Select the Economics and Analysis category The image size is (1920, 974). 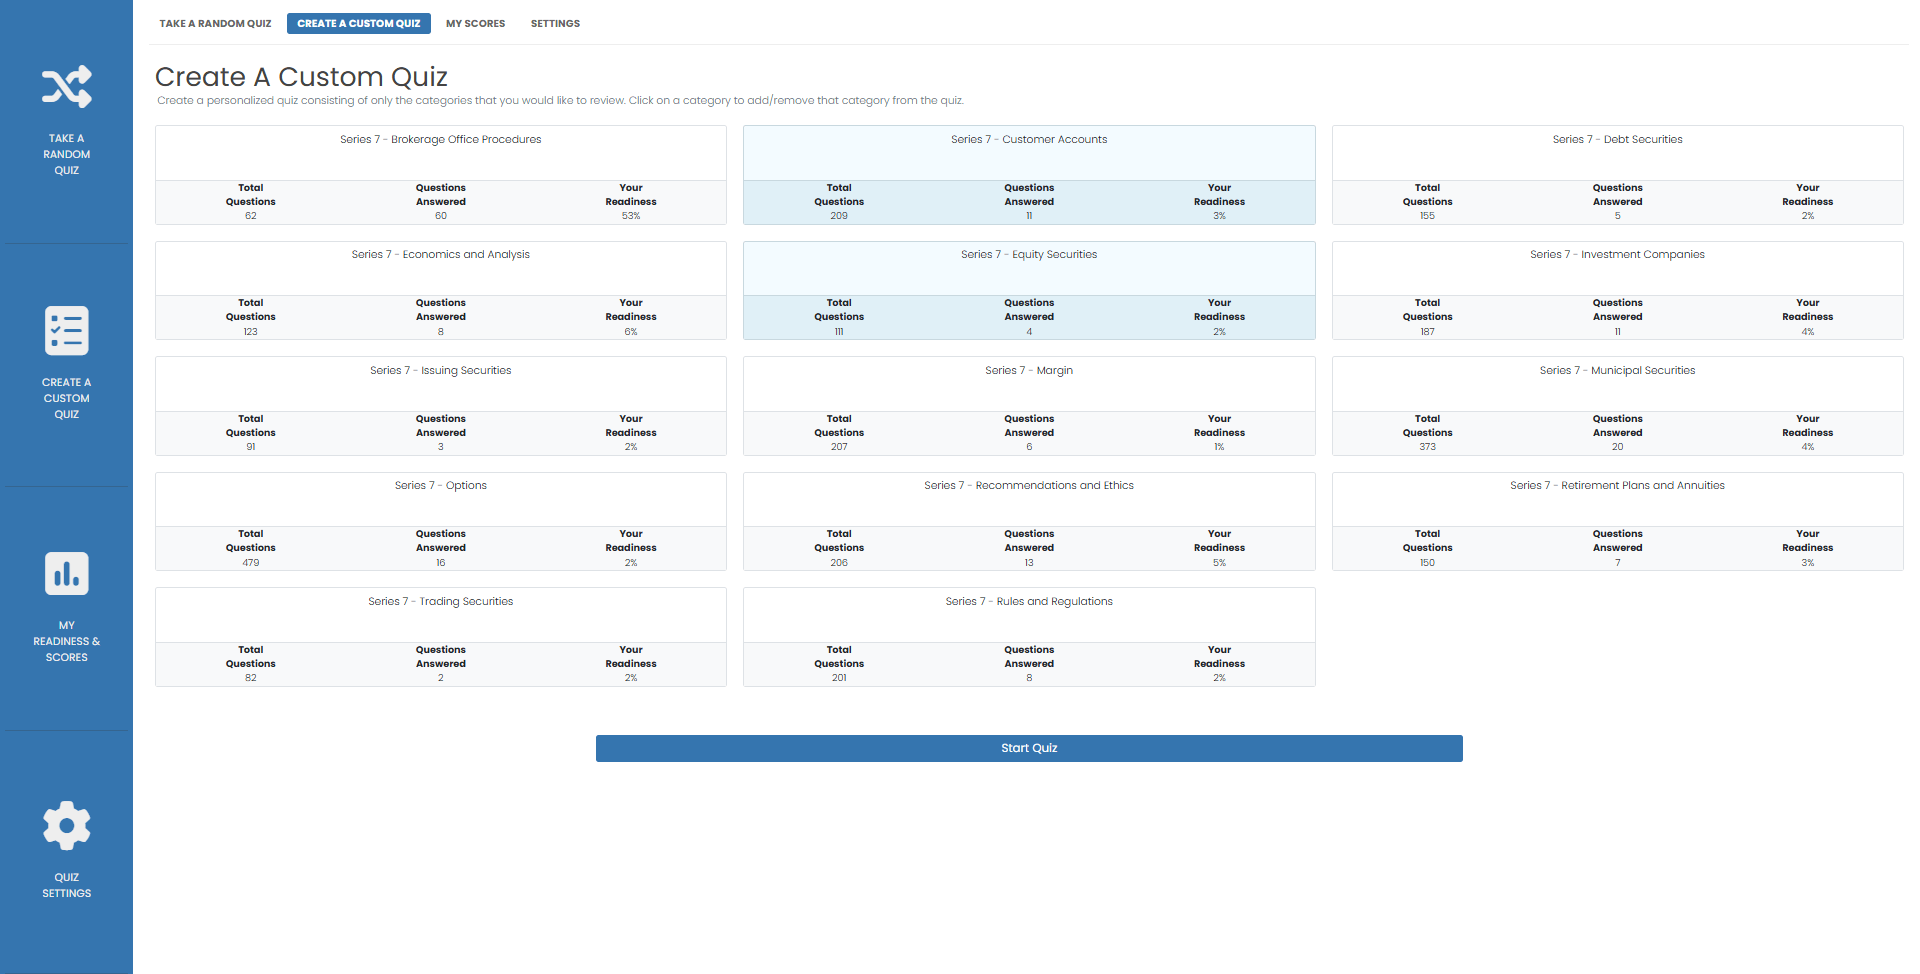[x=440, y=267]
